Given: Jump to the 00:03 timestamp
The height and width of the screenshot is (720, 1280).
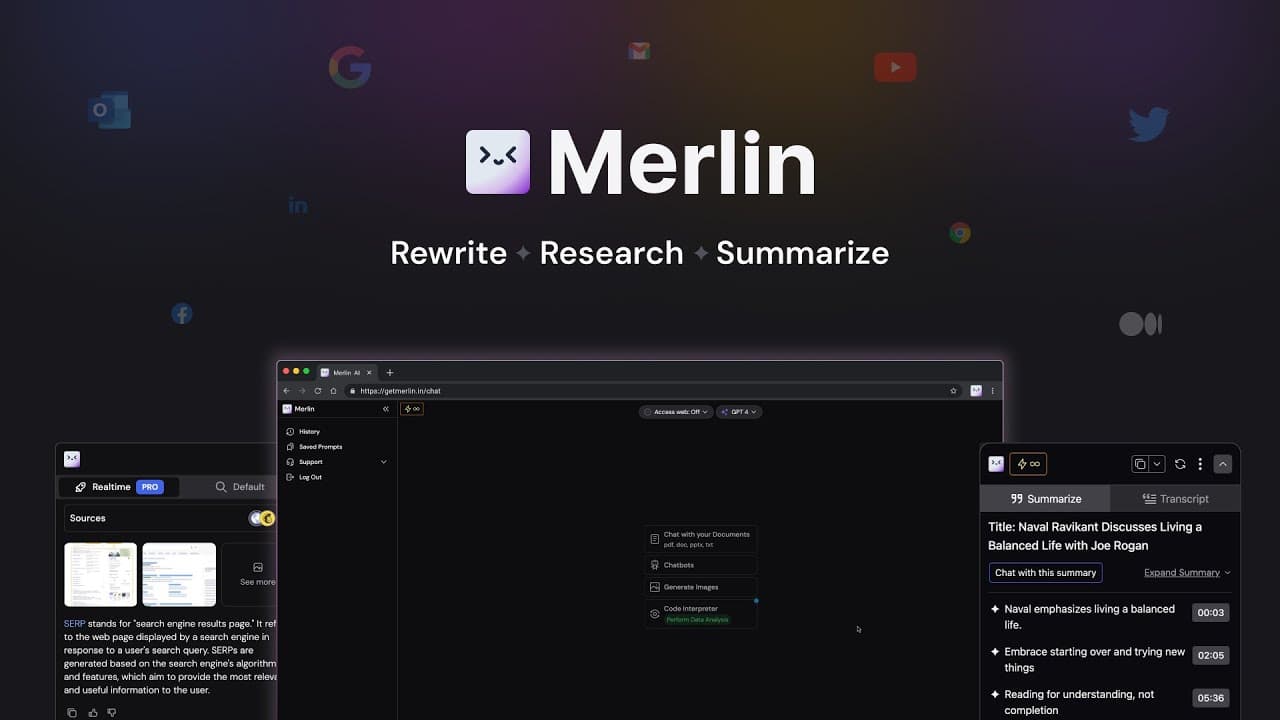Looking at the screenshot, I should pyautogui.click(x=1210, y=613).
